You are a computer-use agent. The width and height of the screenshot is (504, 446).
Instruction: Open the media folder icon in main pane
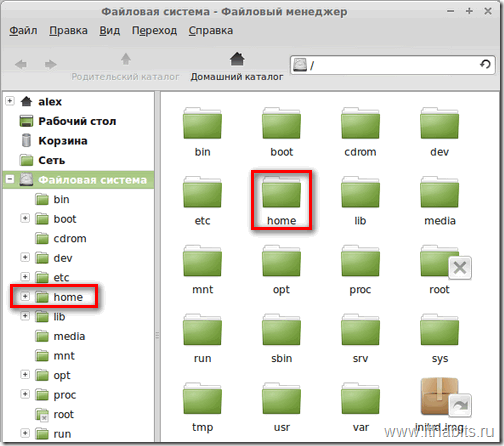click(439, 192)
